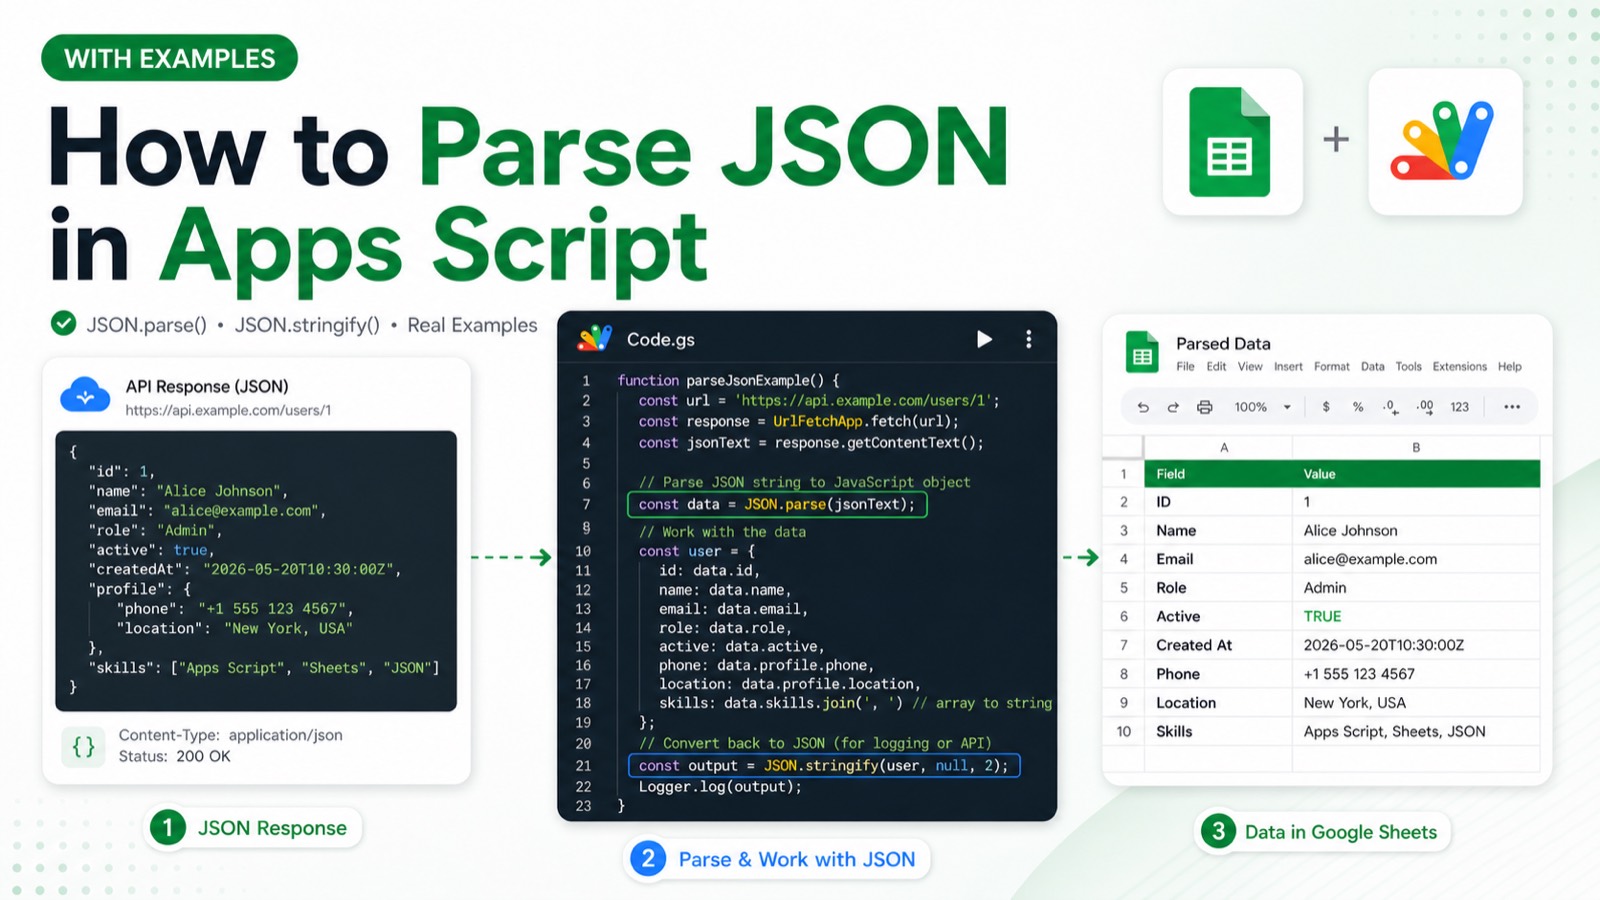
Task: Click the "email" line in JSON response
Action: (x=207, y=510)
